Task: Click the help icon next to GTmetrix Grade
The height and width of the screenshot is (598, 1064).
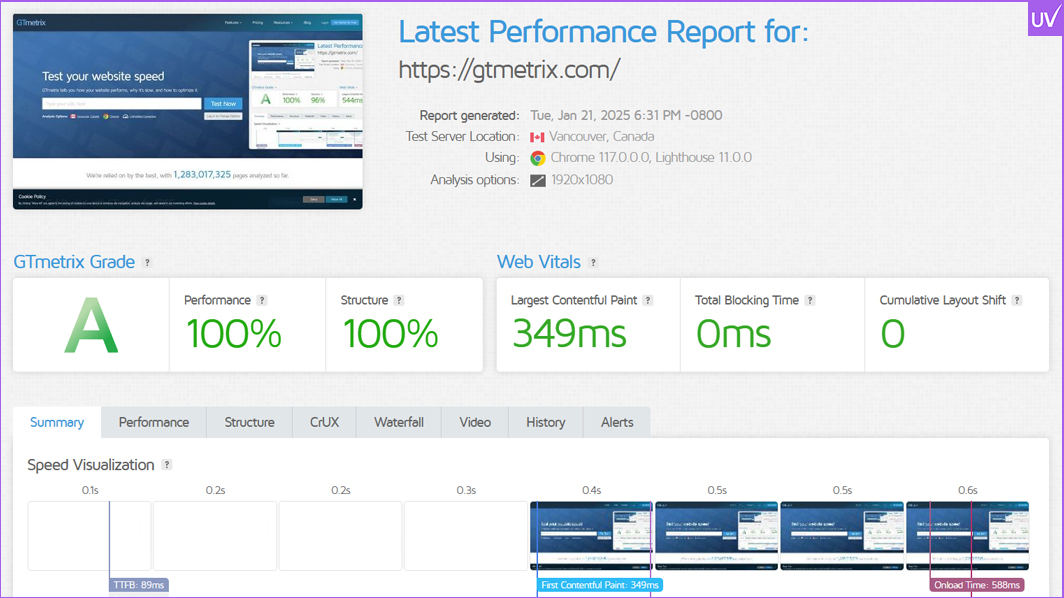Action: [x=147, y=263]
